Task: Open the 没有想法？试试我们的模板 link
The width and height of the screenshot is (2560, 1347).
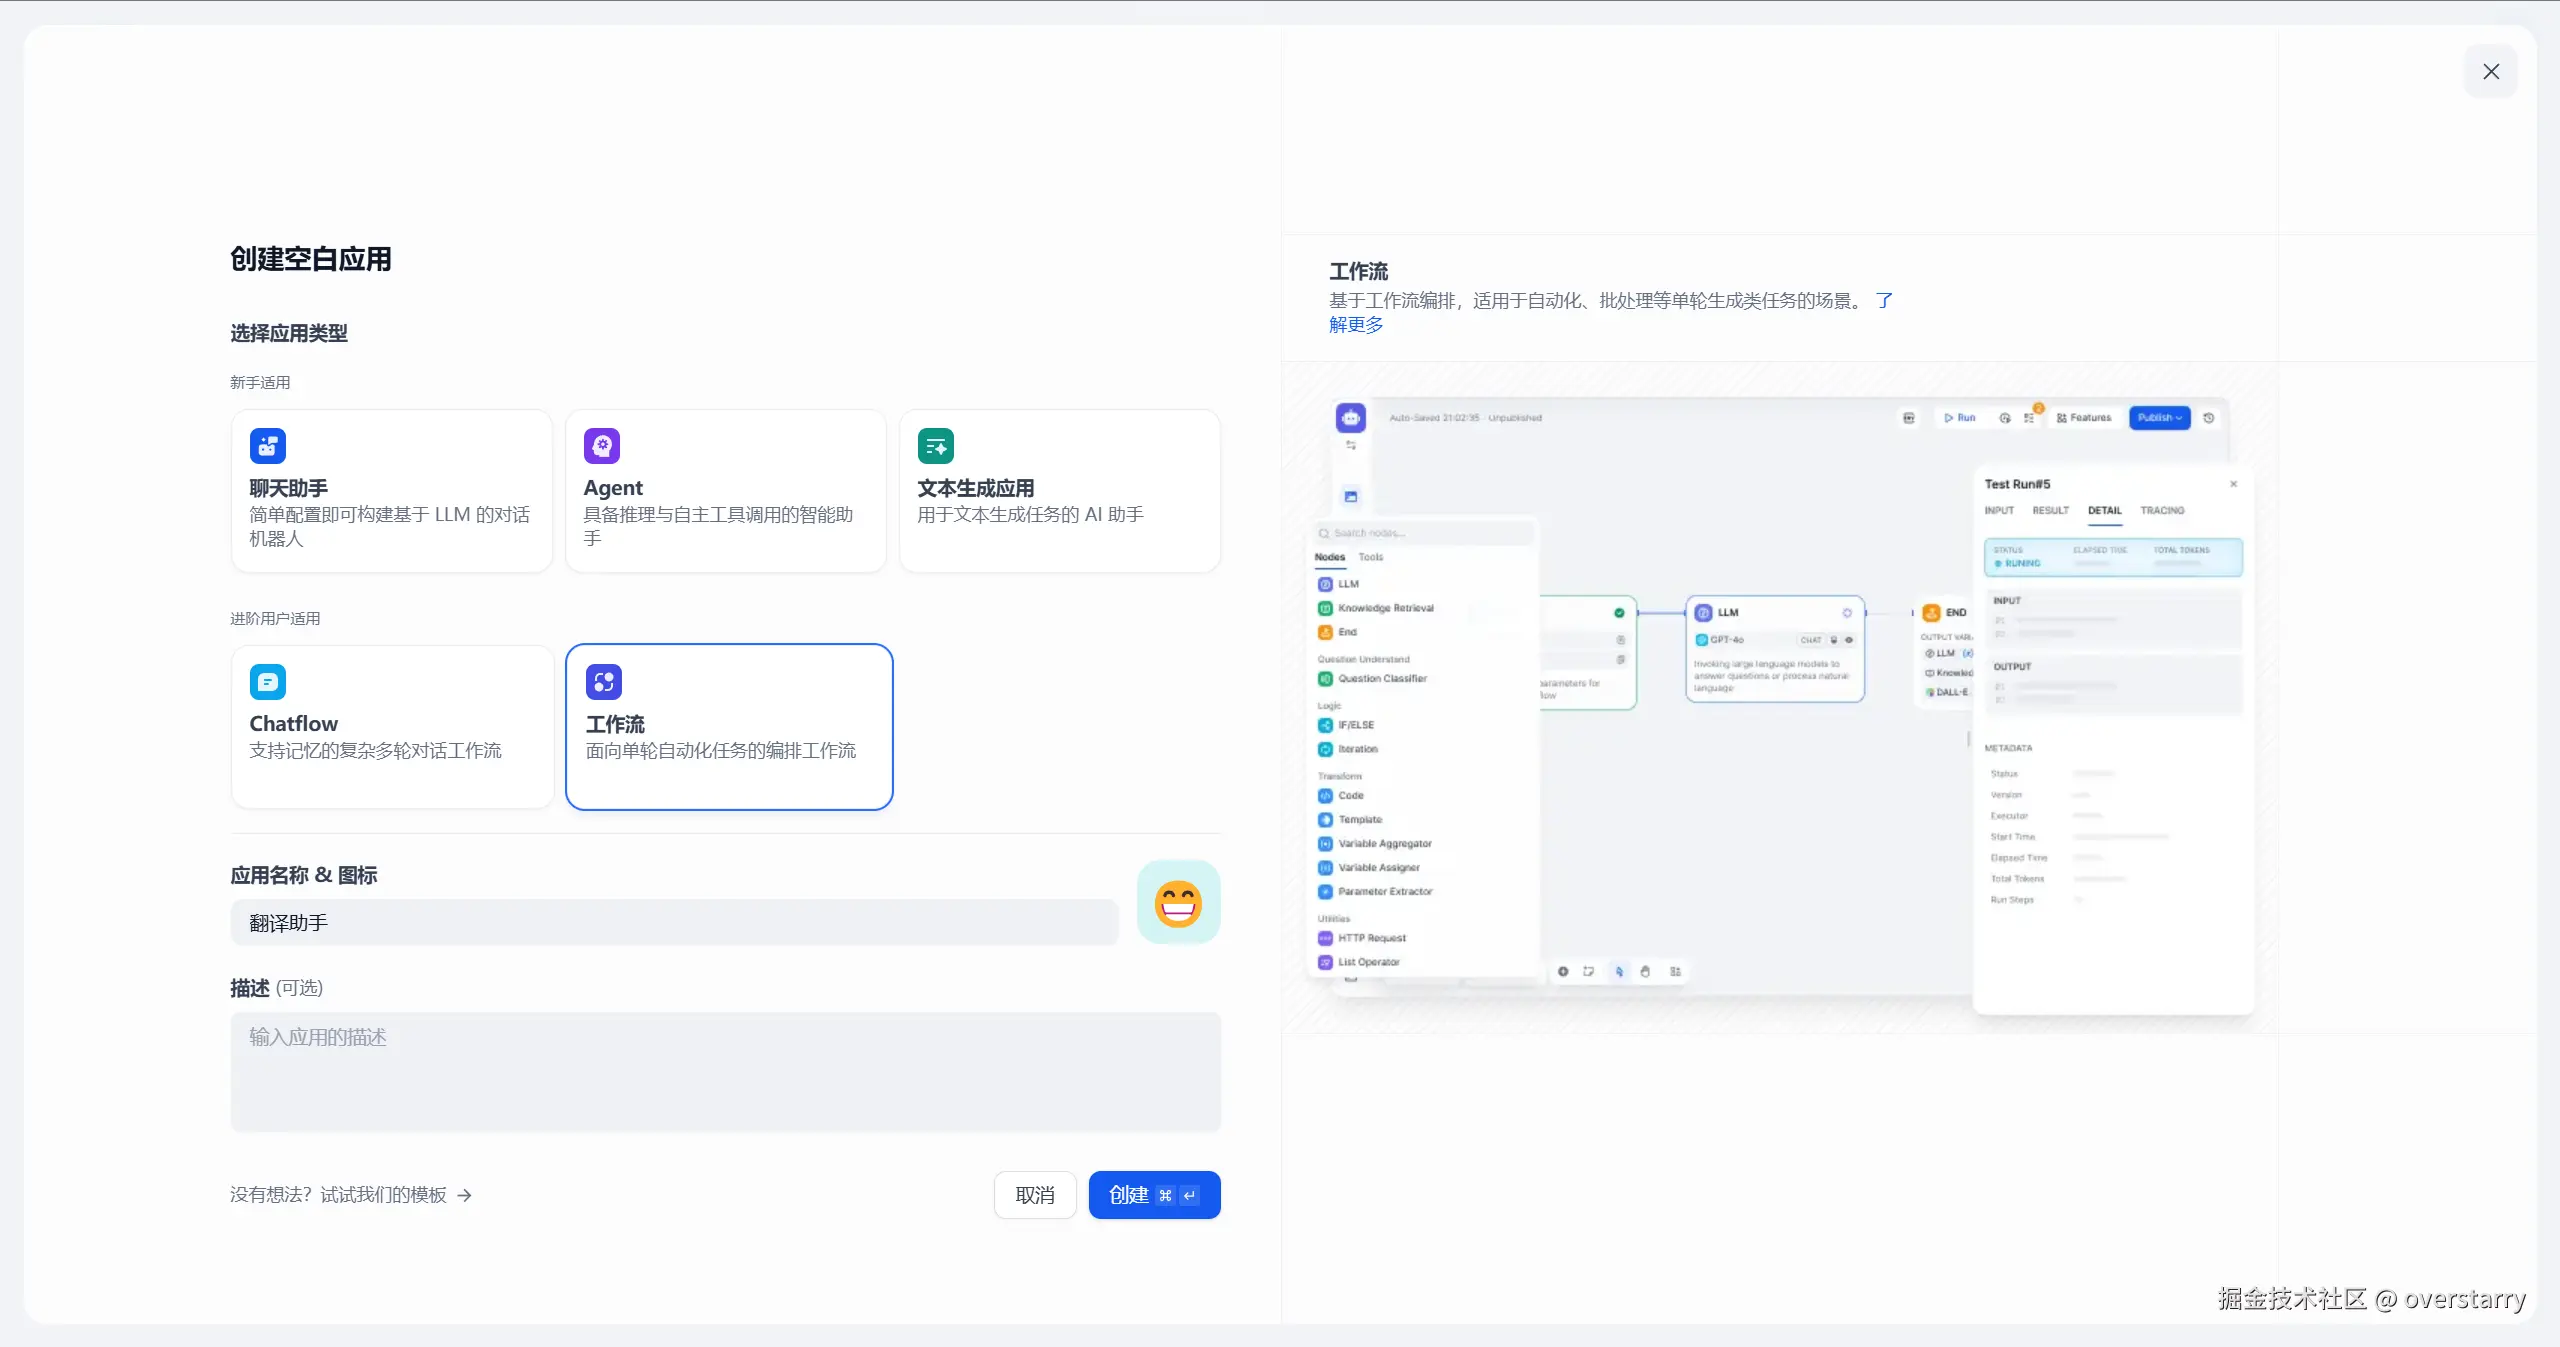Action: click(x=338, y=1195)
